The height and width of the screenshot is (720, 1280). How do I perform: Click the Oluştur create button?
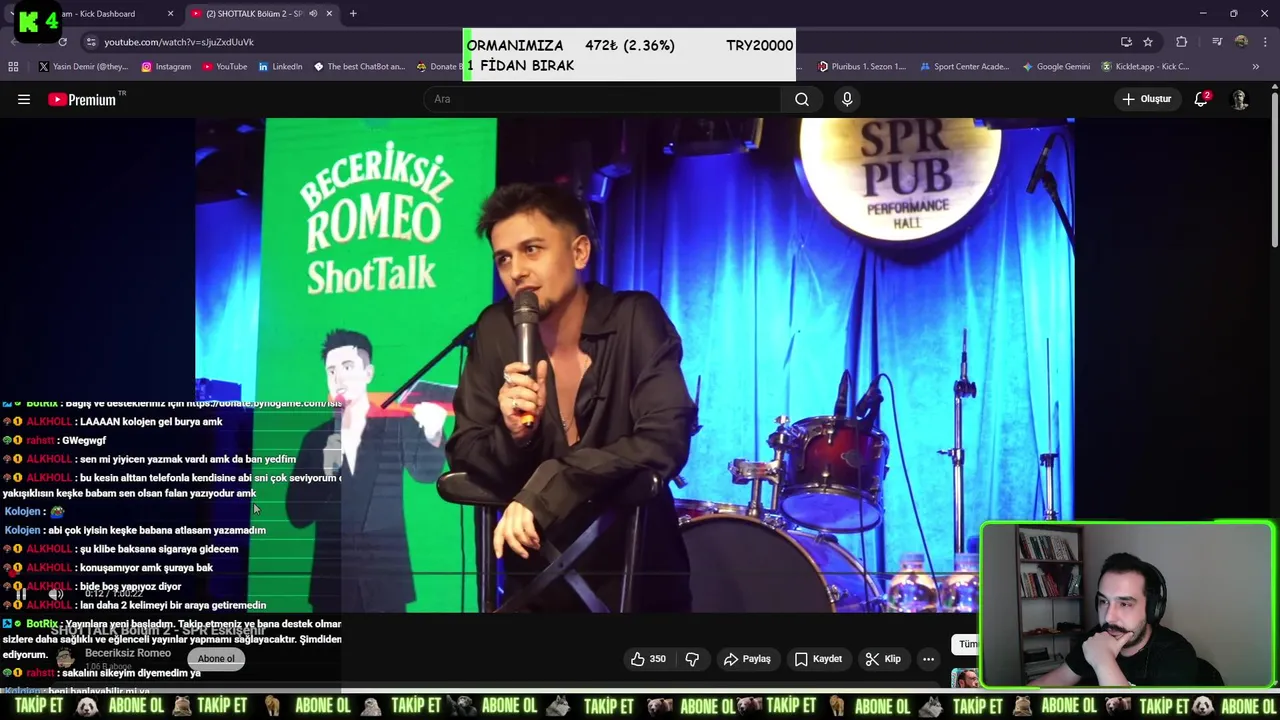(1146, 99)
